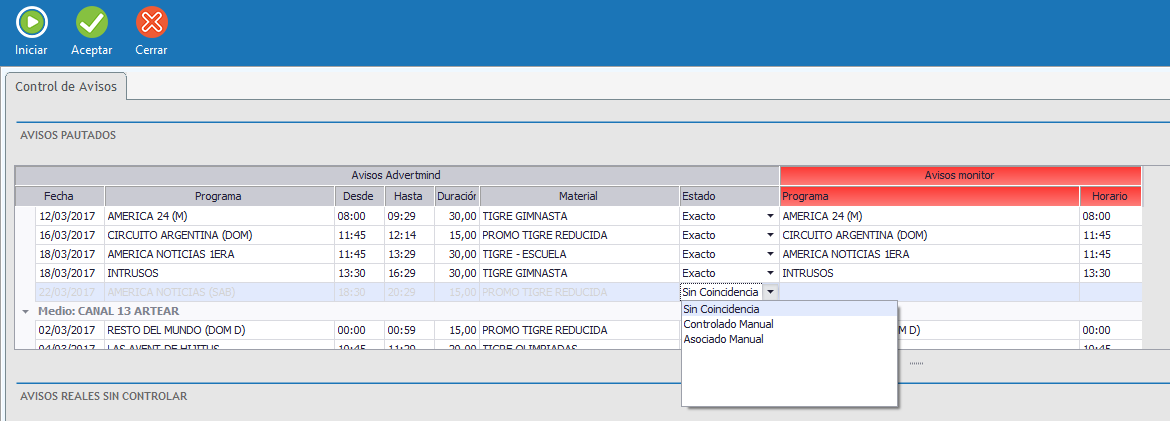Open Estado dropdown for AMERICA 24 (M) row
1170x421 pixels.
(769, 216)
